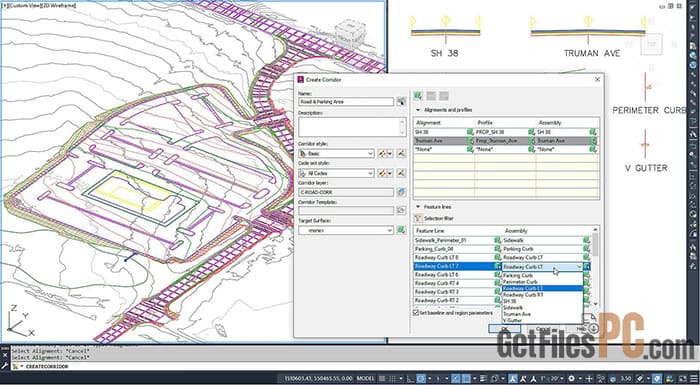This screenshot has width=700, height=385.
Task: Choose Truman Ave in the assembly dropdown list
Action: pos(542,314)
